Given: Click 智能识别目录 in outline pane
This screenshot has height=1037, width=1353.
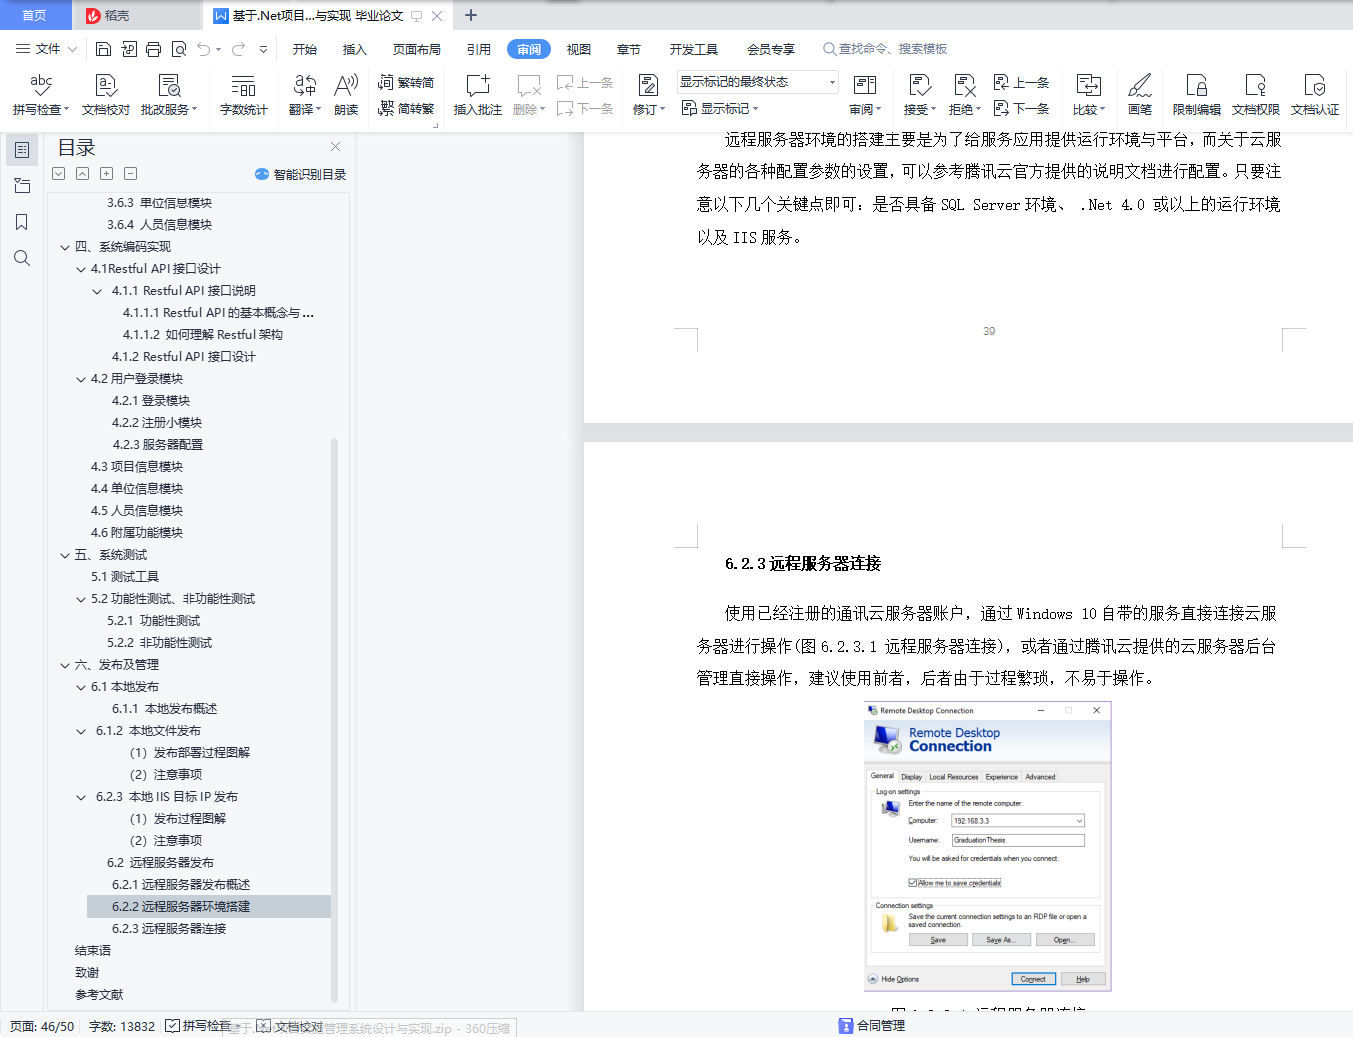Looking at the screenshot, I should [300, 174].
